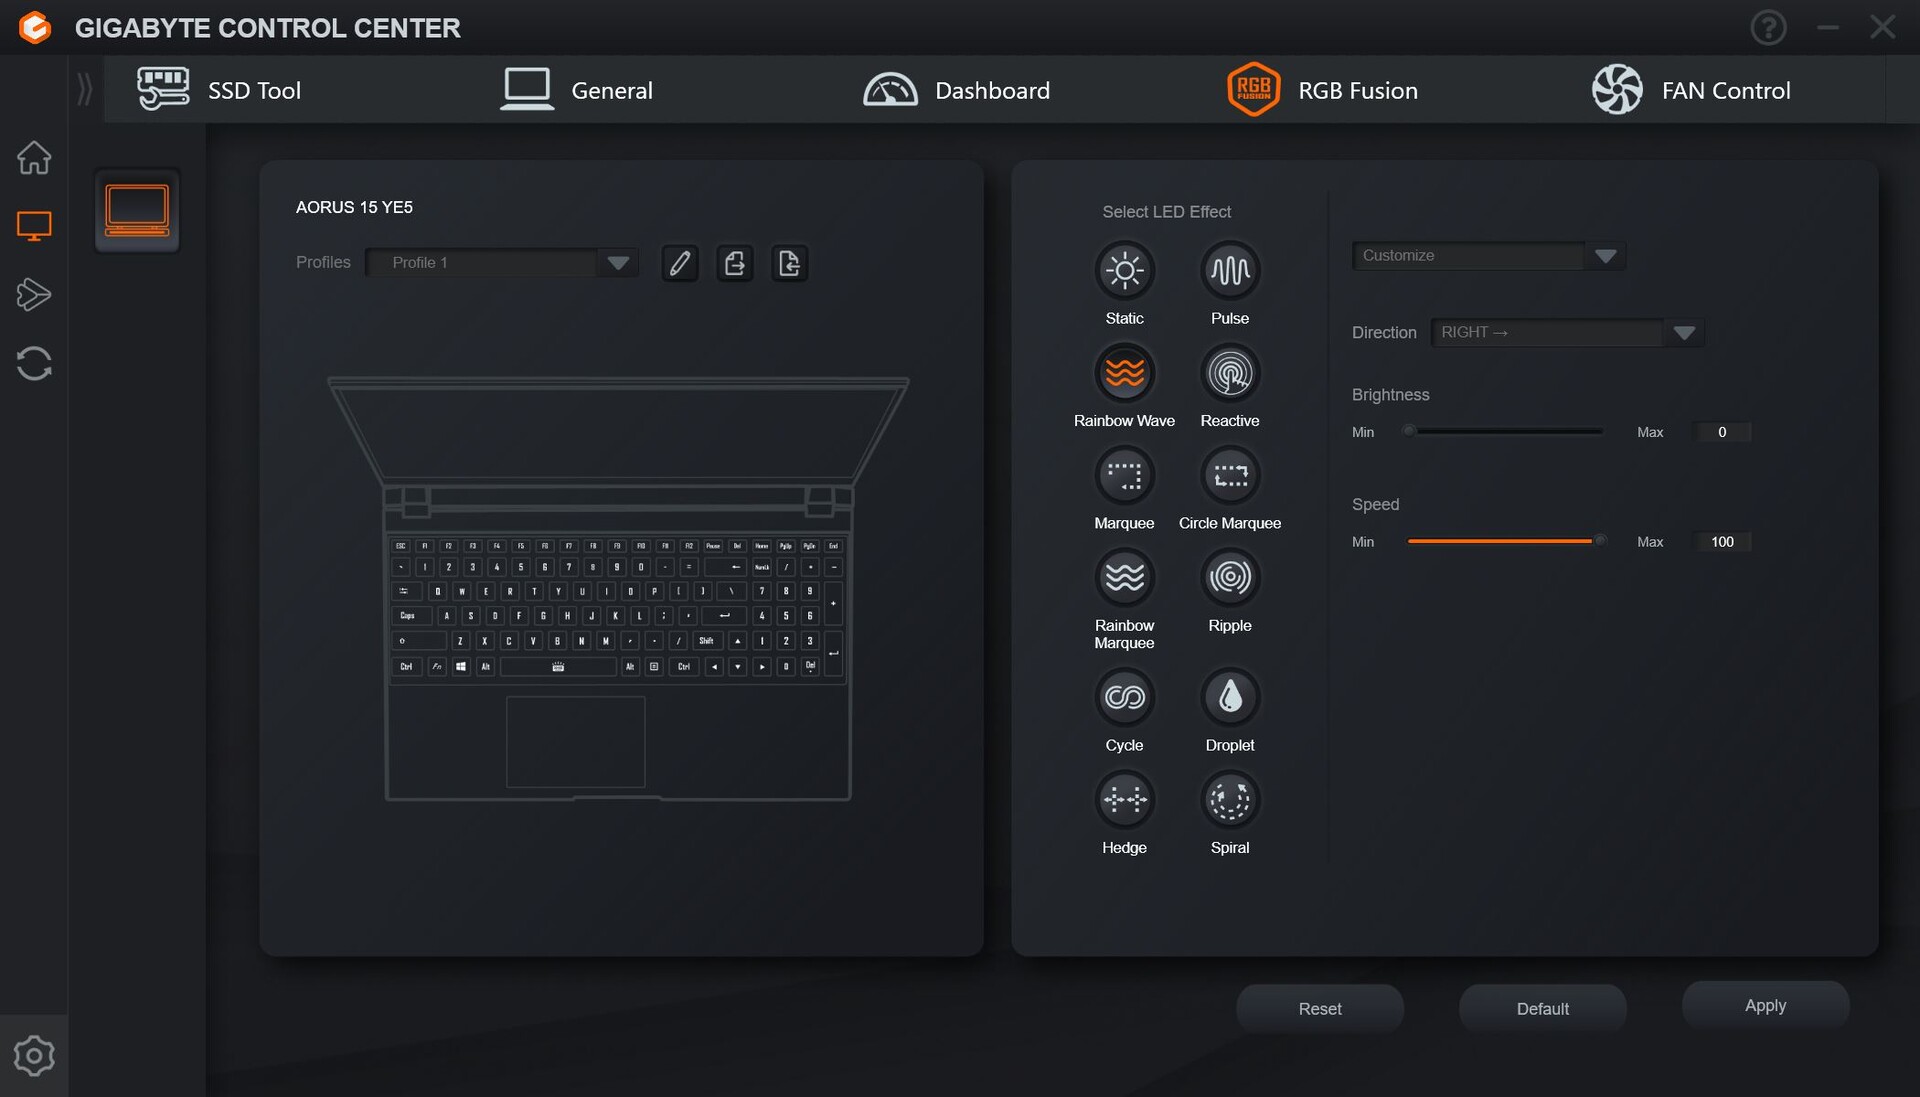Select the Spiral LED effect

click(1229, 799)
